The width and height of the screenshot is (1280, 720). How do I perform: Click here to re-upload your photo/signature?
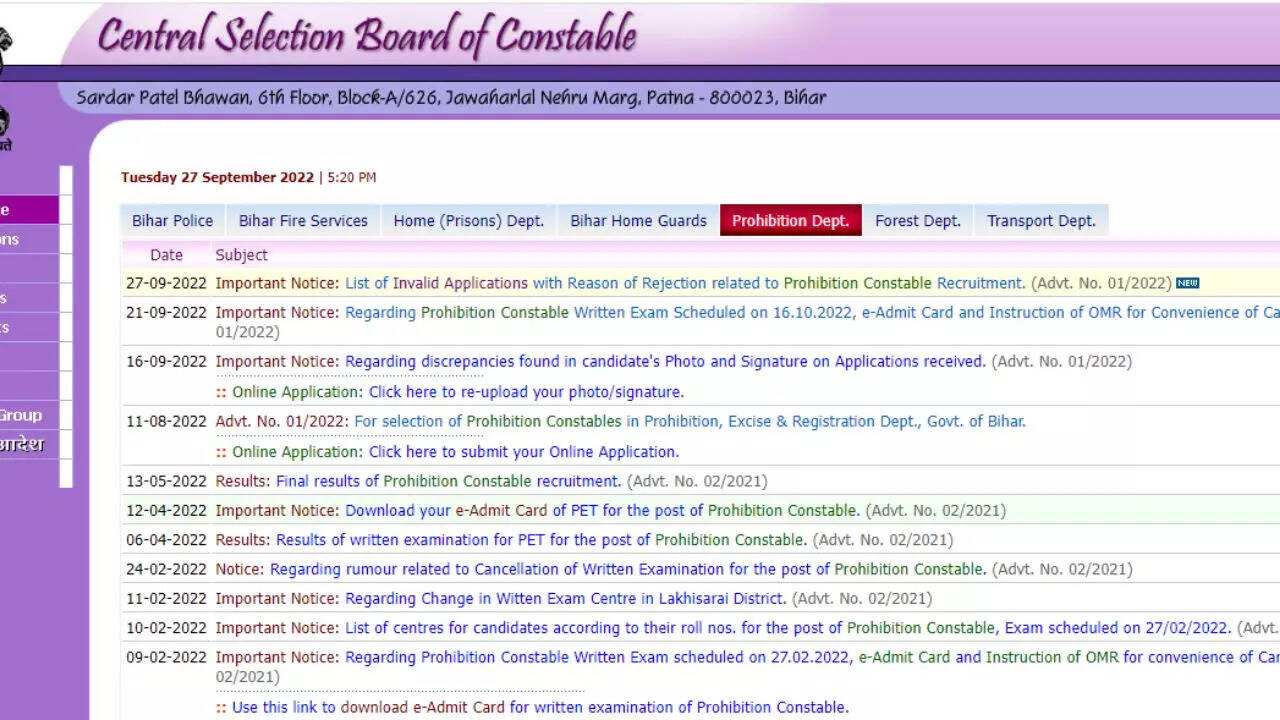click(x=526, y=392)
